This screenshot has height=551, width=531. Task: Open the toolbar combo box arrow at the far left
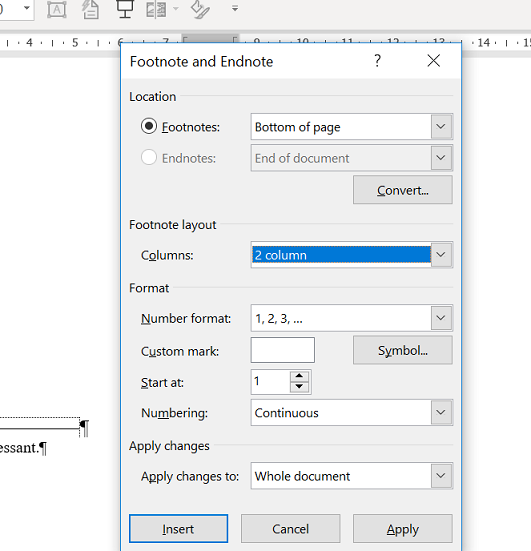(27, 8)
